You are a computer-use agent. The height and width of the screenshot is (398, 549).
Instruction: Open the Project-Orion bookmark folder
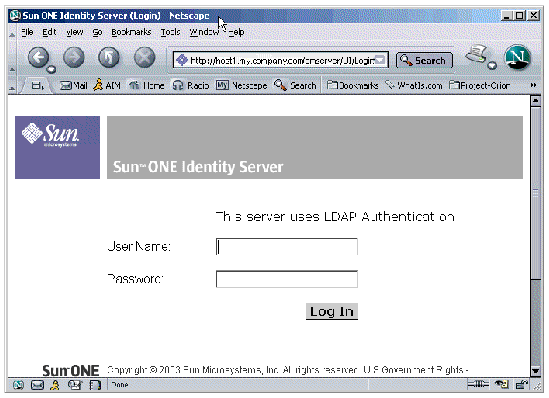[x=479, y=85]
